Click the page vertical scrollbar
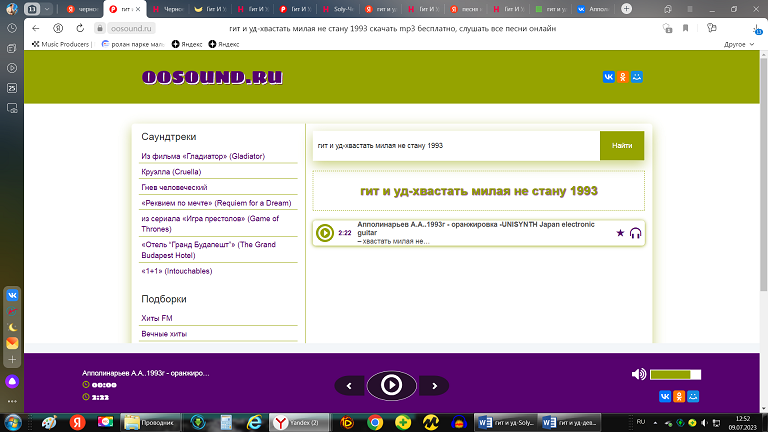The image size is (768, 432). click(764, 174)
